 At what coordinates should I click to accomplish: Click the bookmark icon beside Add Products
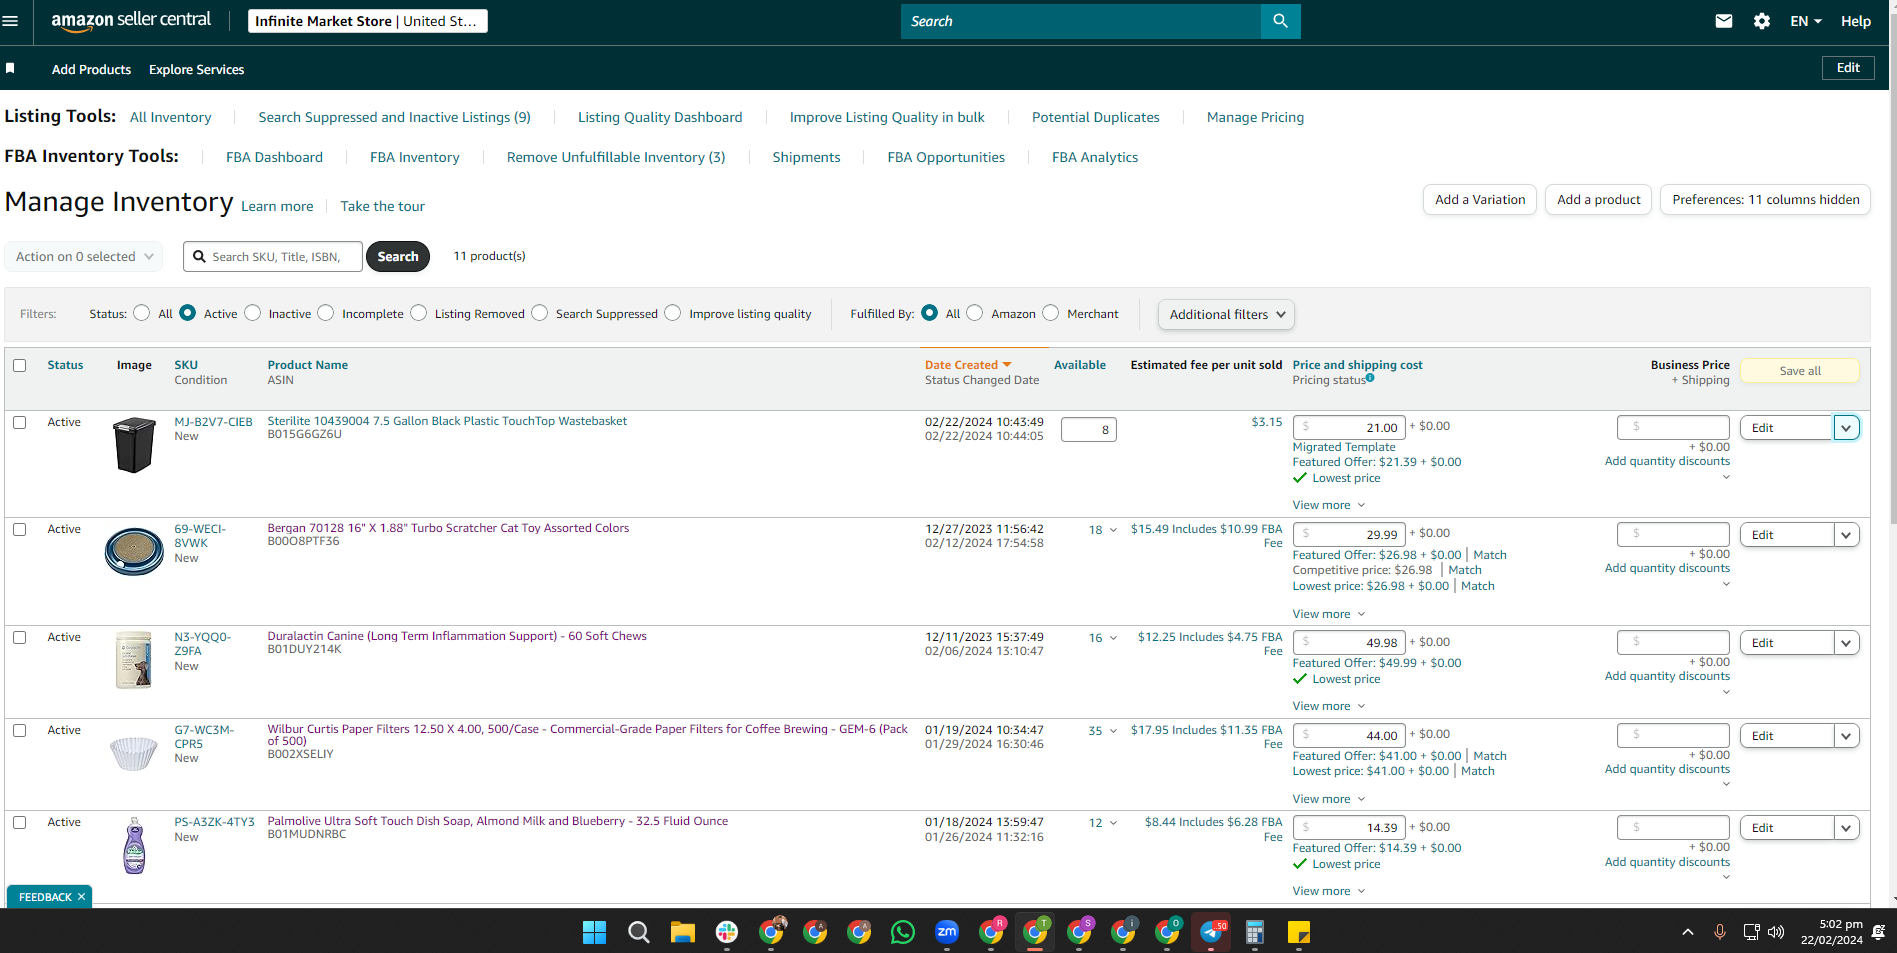click(x=10, y=68)
